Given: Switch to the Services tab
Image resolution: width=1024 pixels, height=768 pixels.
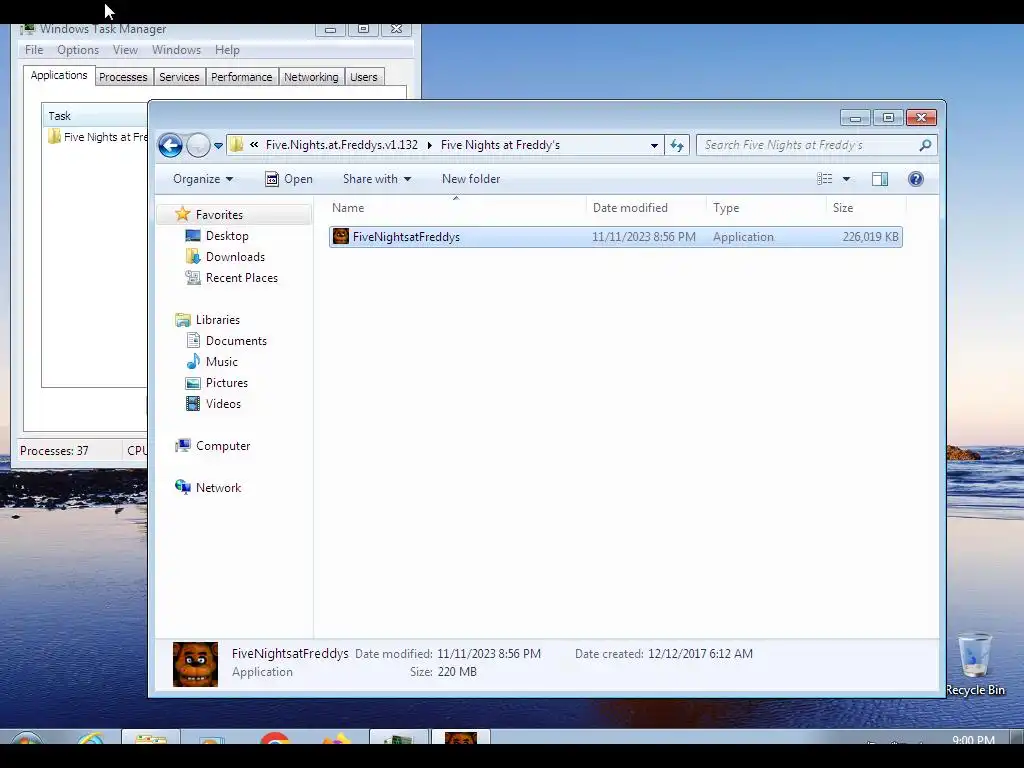Looking at the screenshot, I should [179, 77].
